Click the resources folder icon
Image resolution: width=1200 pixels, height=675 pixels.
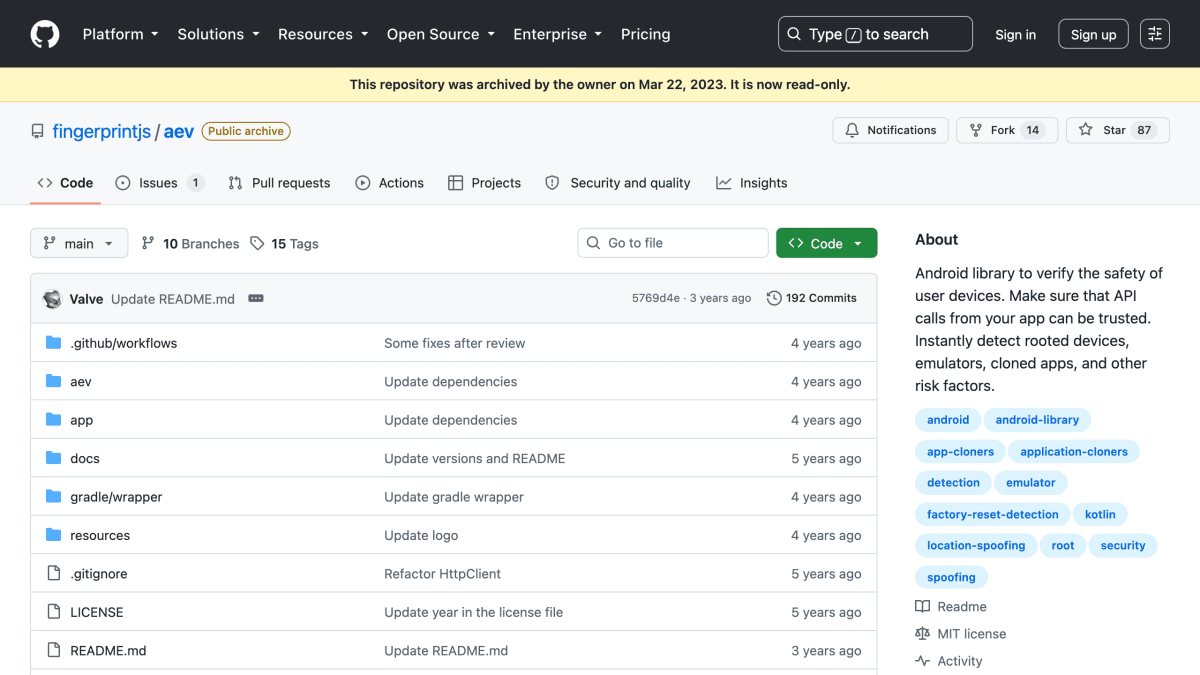(54, 535)
